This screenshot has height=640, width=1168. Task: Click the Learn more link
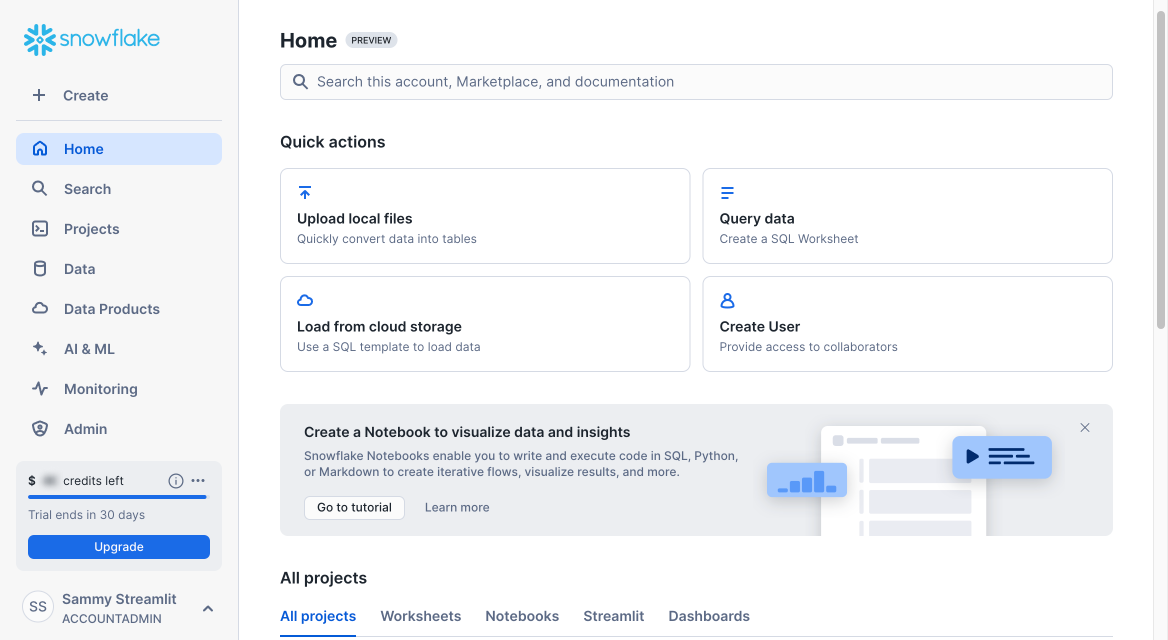pyautogui.click(x=457, y=507)
